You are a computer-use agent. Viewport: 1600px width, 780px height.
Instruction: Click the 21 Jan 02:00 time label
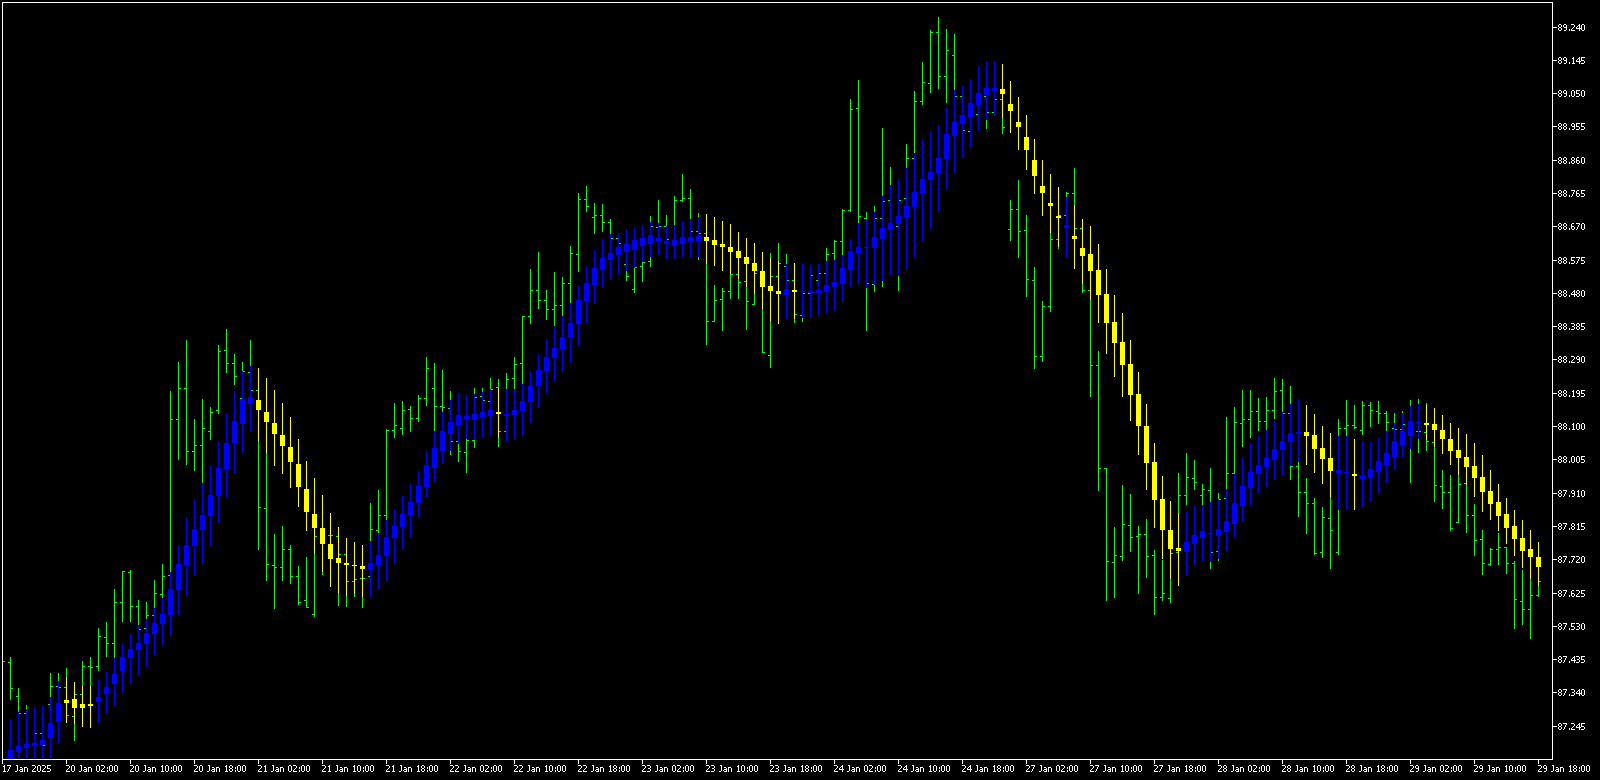pos(284,769)
